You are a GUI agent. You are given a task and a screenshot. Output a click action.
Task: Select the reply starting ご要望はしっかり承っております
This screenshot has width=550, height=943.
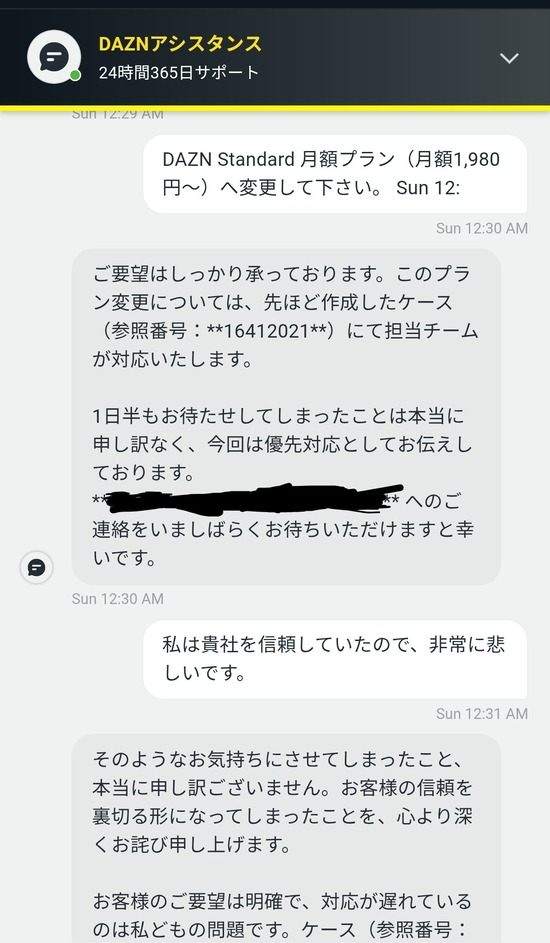point(286,416)
